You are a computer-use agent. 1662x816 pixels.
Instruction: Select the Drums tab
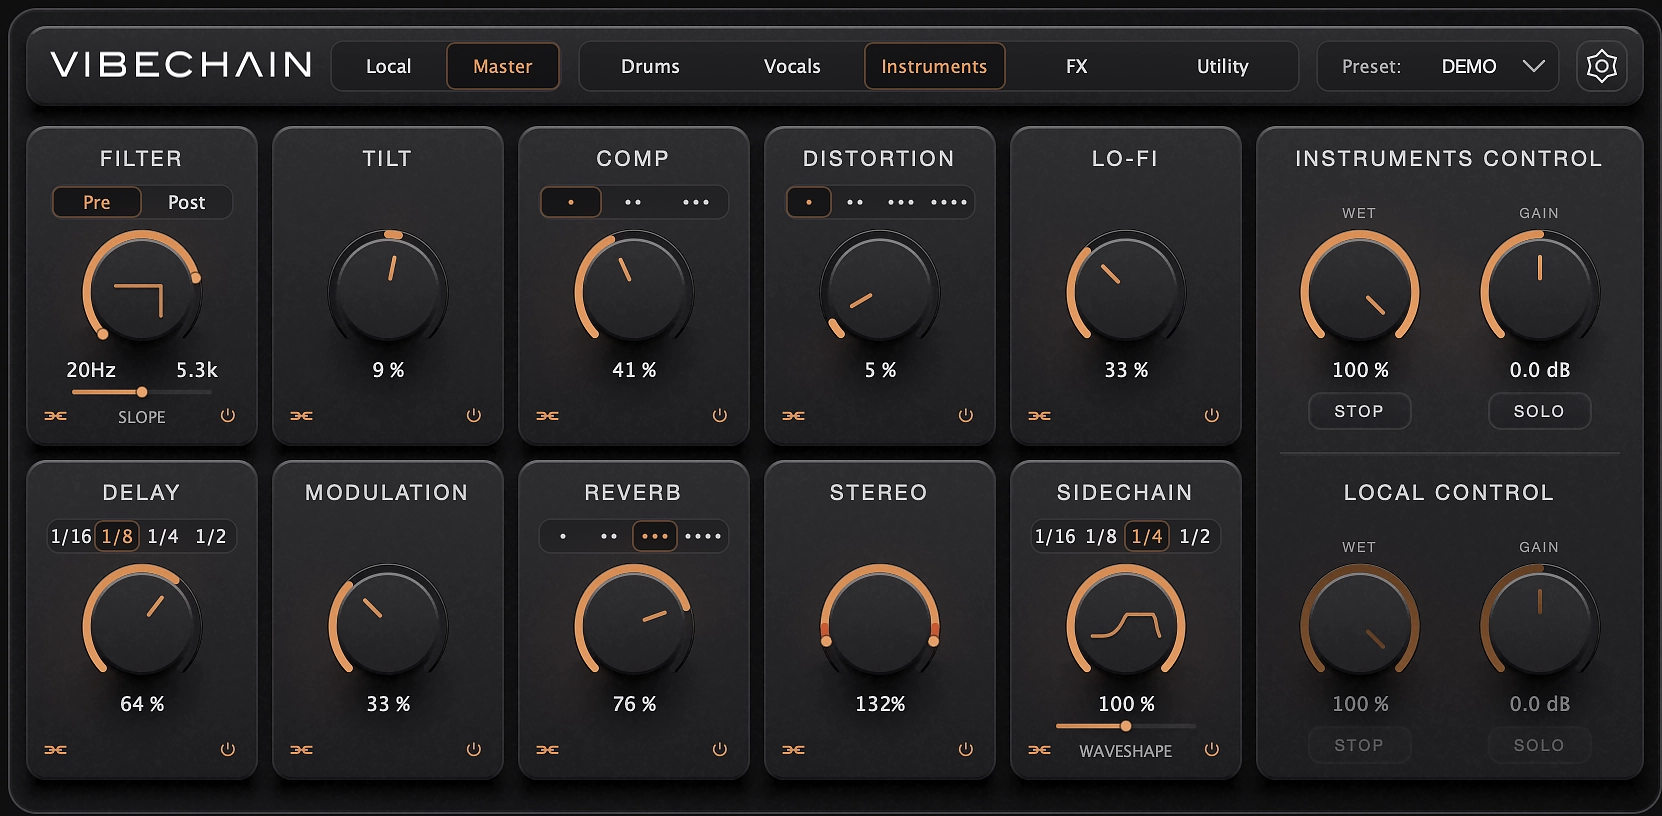tap(650, 66)
